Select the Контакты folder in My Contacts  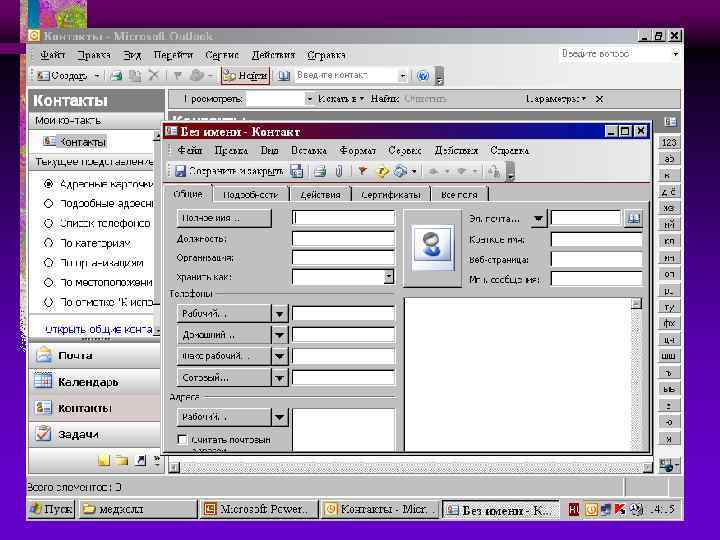[75, 142]
